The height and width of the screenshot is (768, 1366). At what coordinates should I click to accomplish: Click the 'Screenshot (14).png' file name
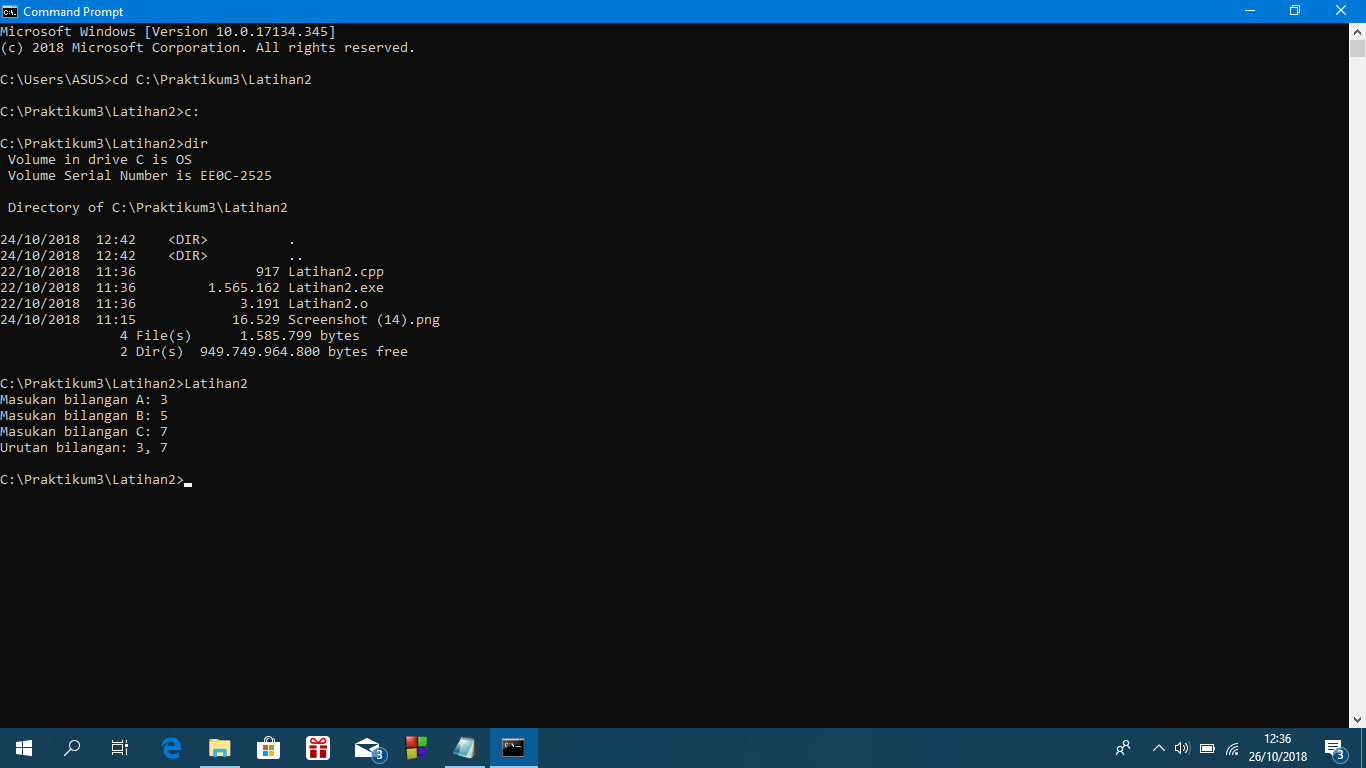(x=364, y=320)
